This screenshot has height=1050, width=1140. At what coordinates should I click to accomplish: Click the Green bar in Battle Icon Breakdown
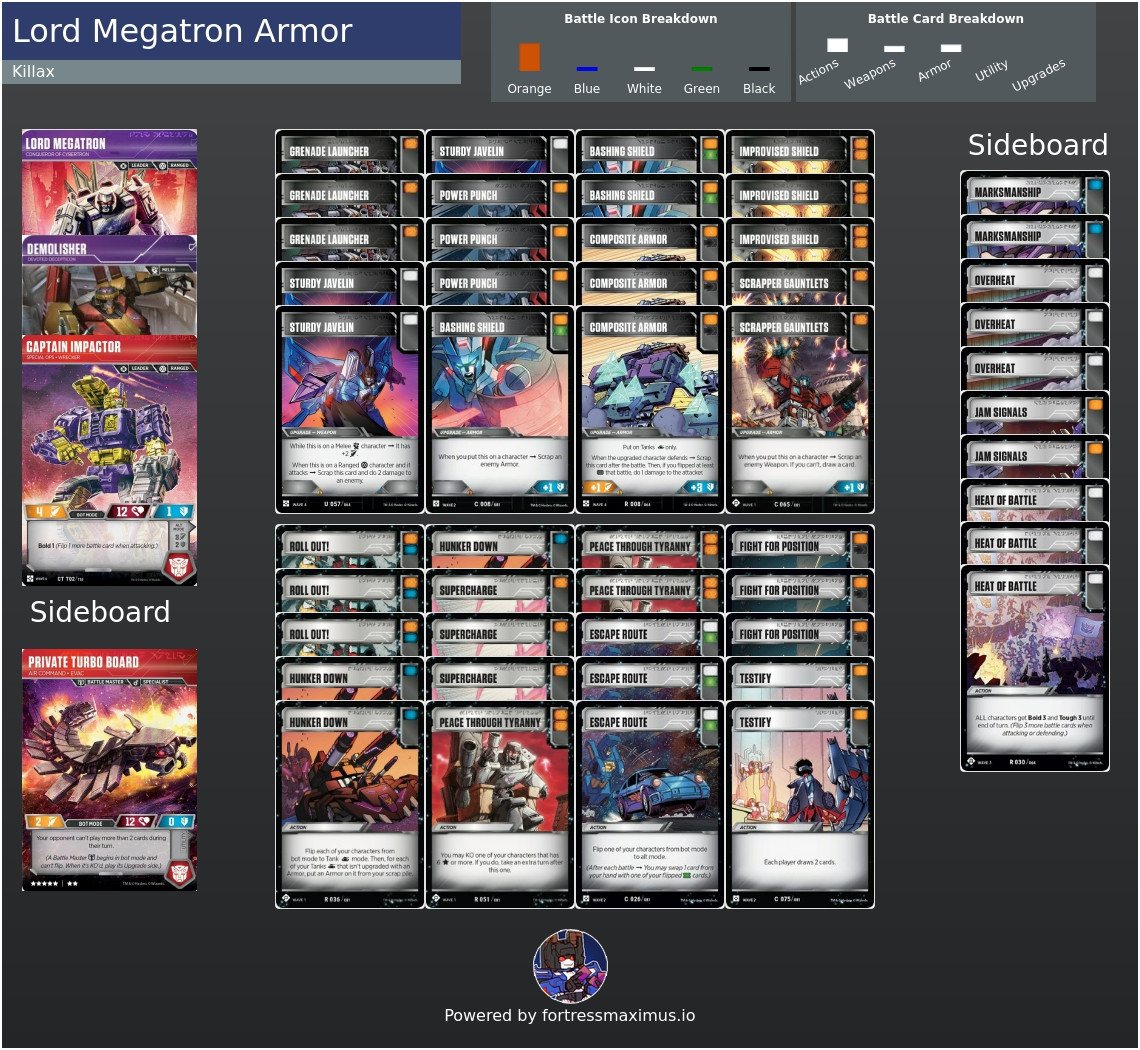coord(702,69)
